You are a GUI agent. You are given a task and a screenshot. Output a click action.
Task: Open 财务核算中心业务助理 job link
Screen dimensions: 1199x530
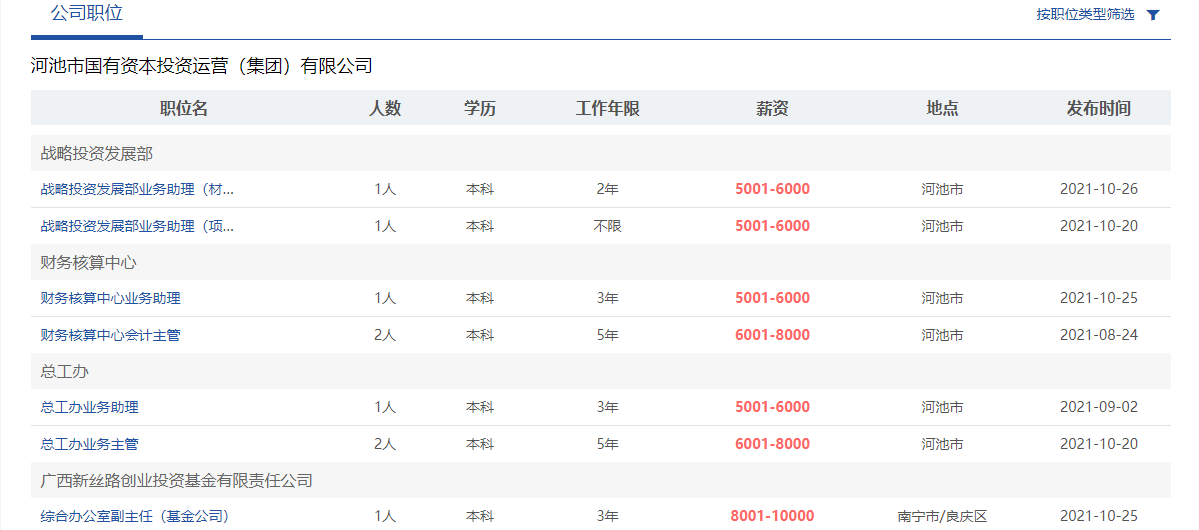(111, 298)
